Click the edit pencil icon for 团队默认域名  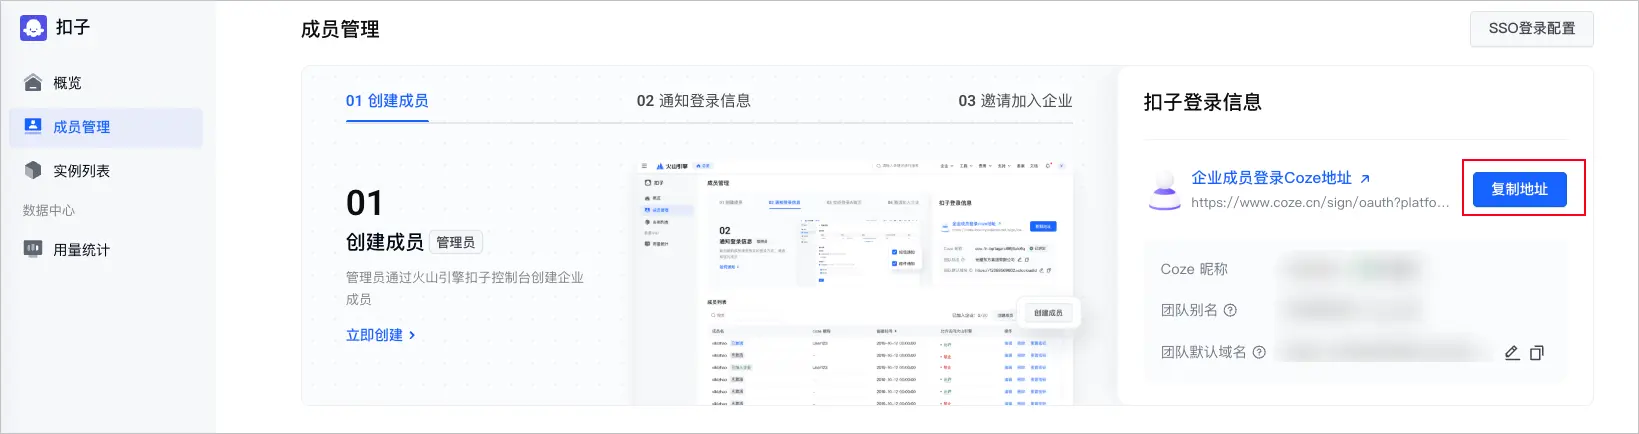tap(1512, 352)
